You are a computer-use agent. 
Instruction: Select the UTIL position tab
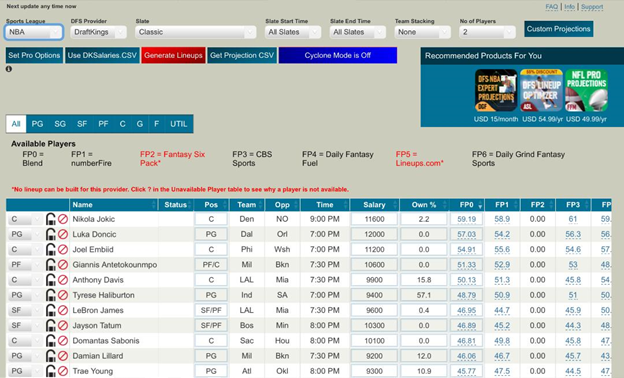(x=179, y=124)
